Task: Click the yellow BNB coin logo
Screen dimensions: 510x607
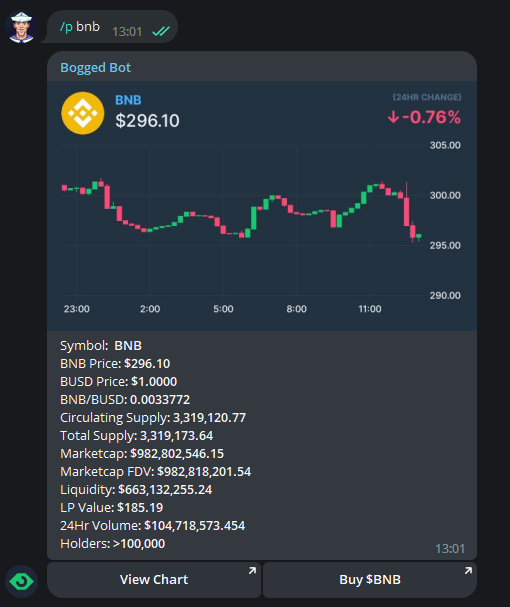Action: pos(82,113)
